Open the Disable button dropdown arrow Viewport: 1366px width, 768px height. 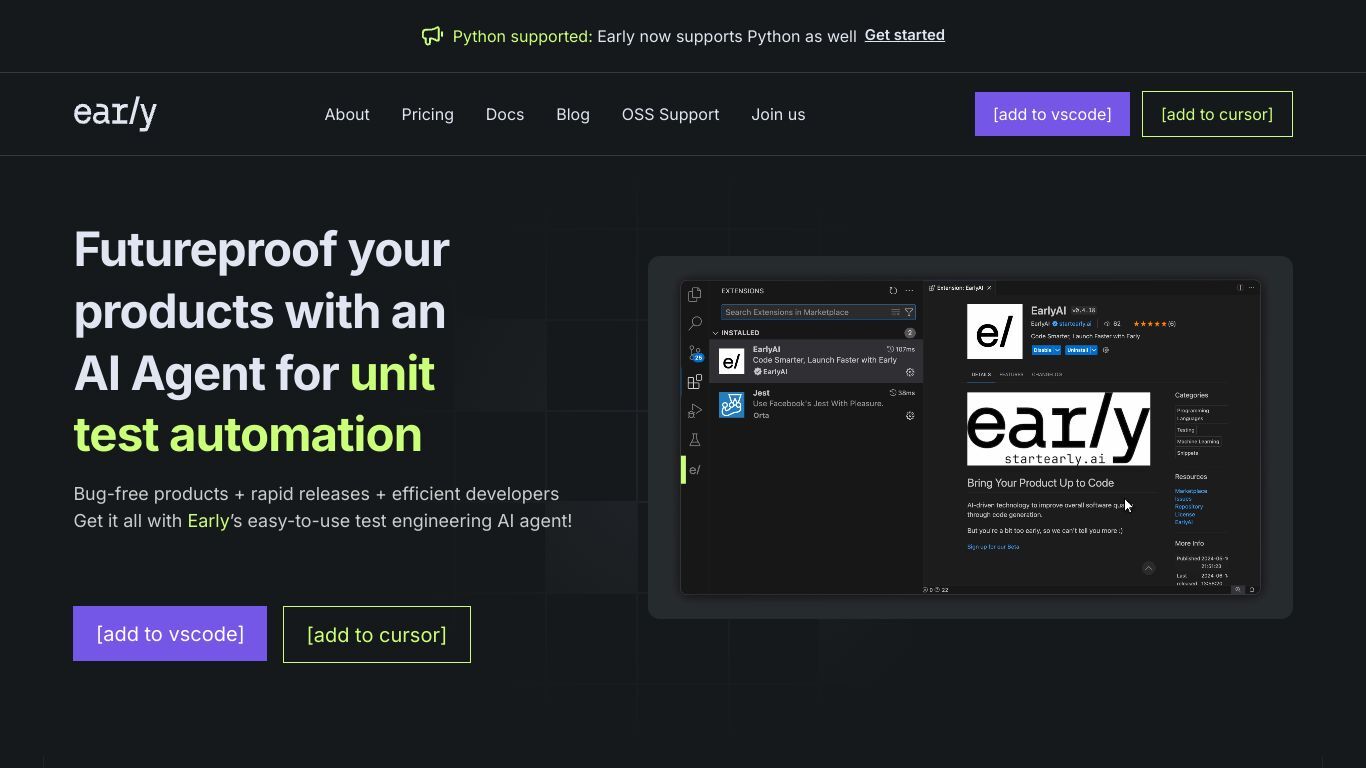coord(1057,350)
